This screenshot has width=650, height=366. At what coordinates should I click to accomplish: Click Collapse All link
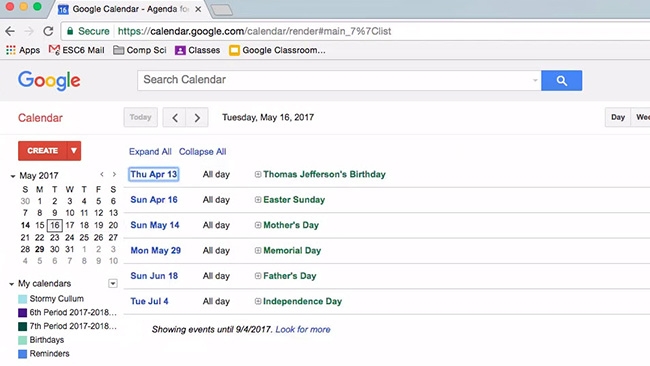203,152
